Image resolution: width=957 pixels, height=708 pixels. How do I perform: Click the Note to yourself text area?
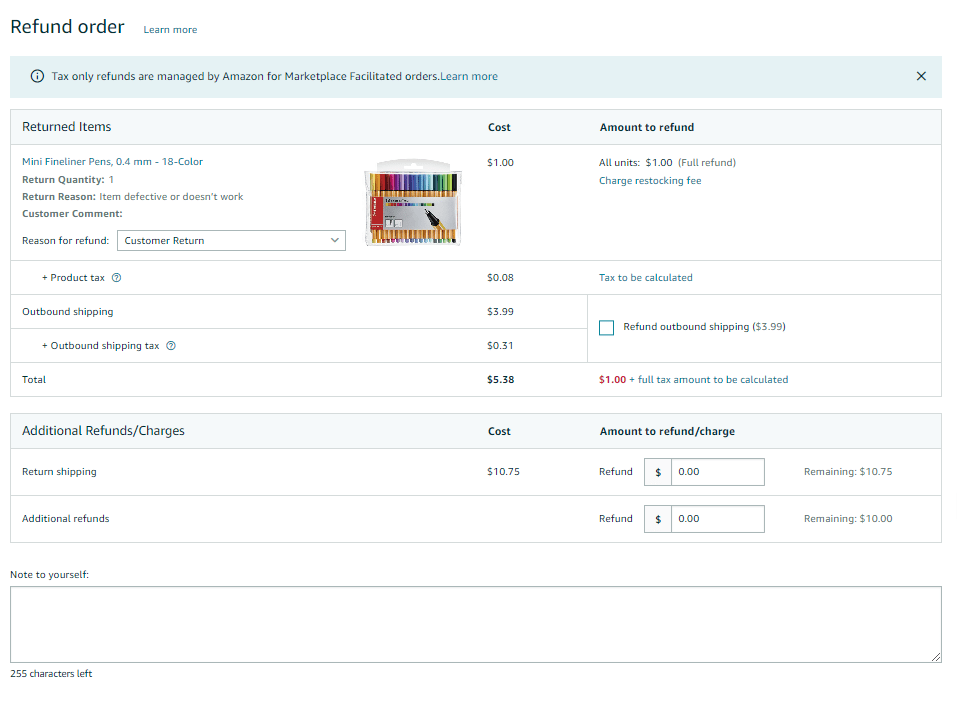pos(475,624)
